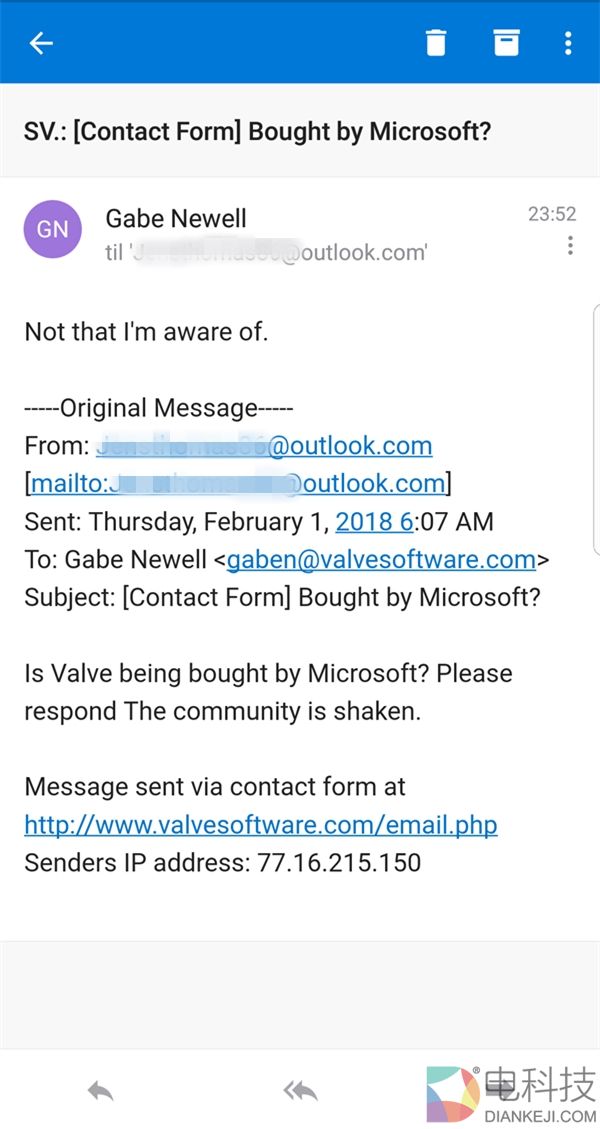This screenshot has width=600, height=1129.
Task: Tap the 23:52 timestamp
Action: 552,214
